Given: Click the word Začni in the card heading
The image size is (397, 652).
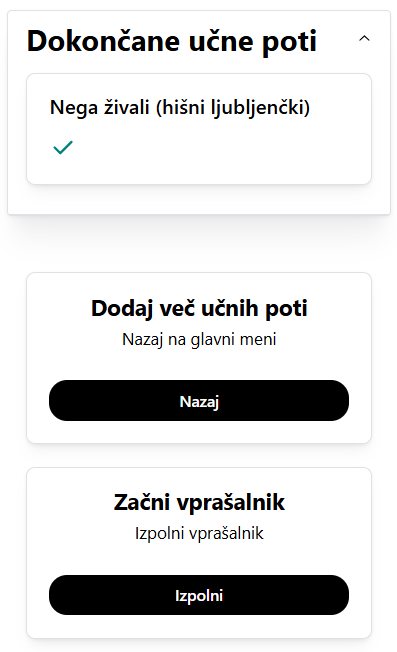Looking at the screenshot, I should [x=142, y=502].
